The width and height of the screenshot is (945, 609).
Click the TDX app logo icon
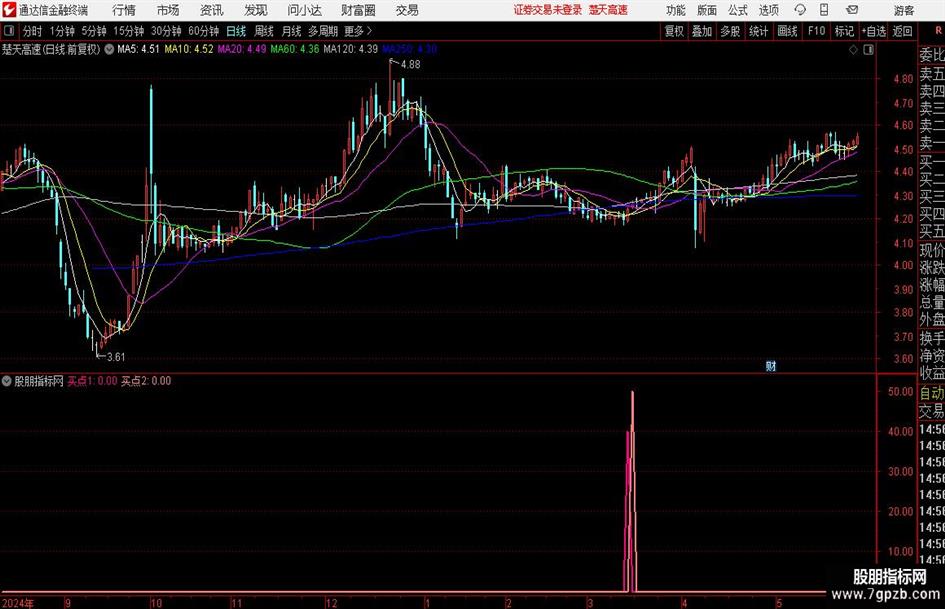coord(8,10)
